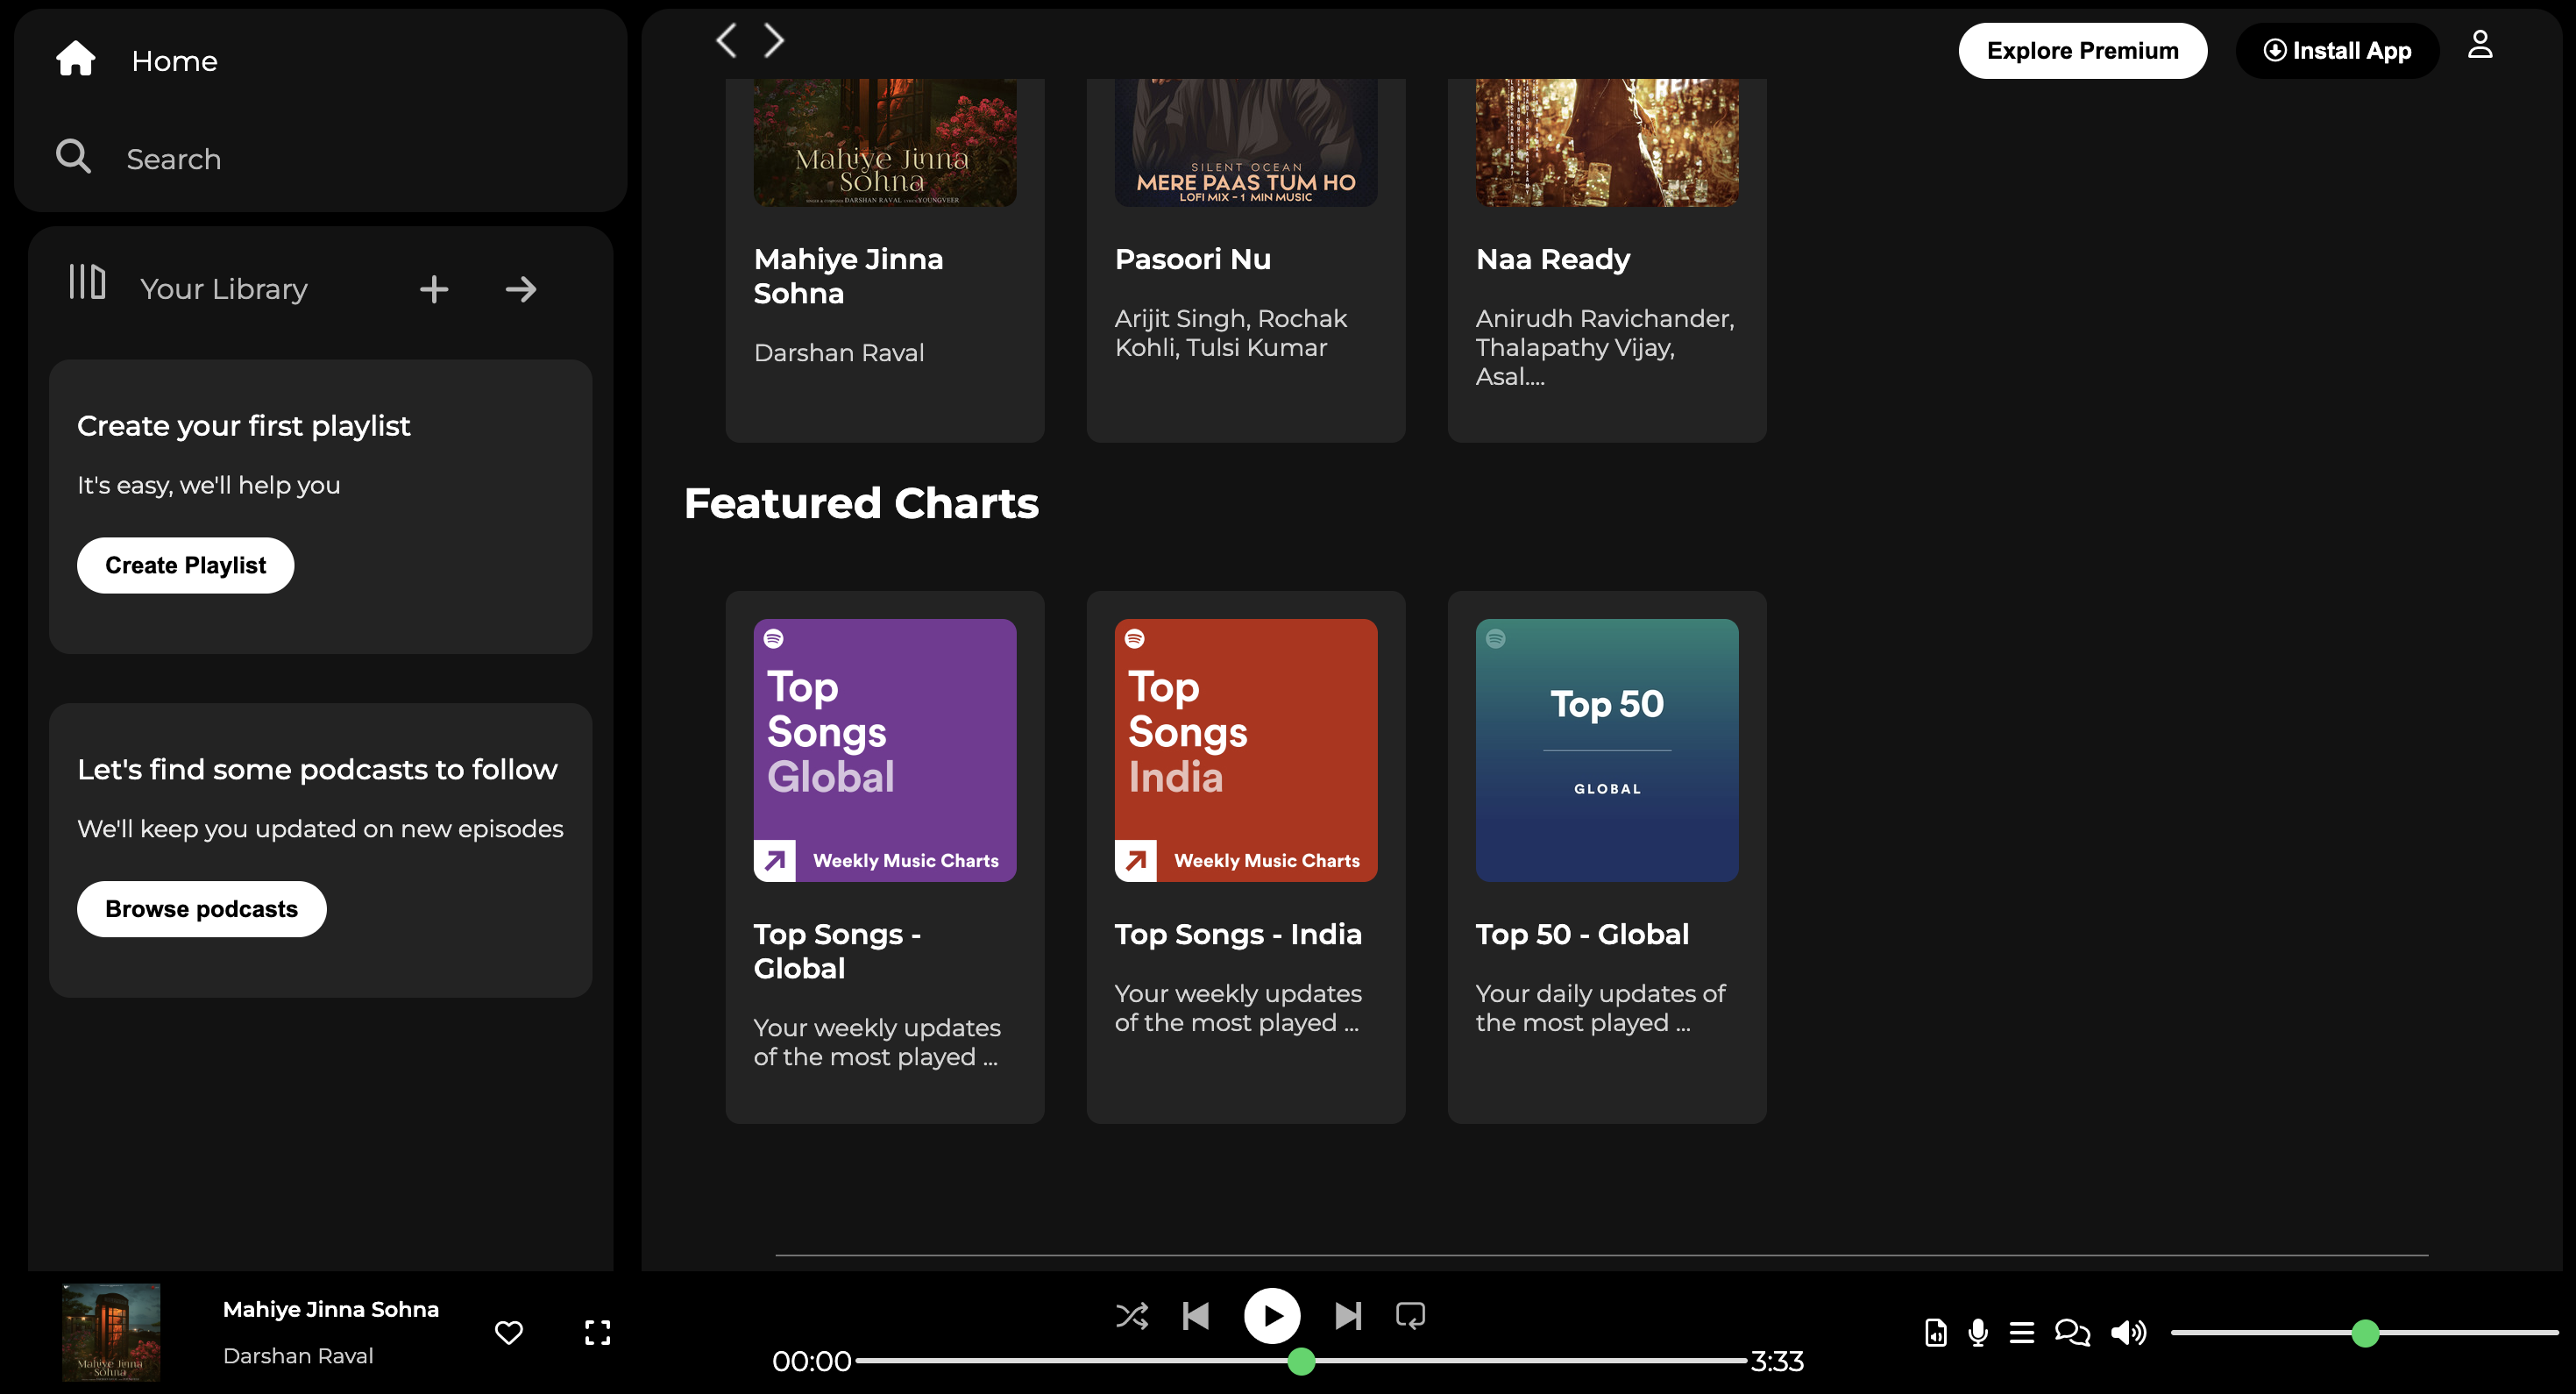The width and height of the screenshot is (2576, 1394).
Task: Open the Search page
Action: click(x=173, y=157)
